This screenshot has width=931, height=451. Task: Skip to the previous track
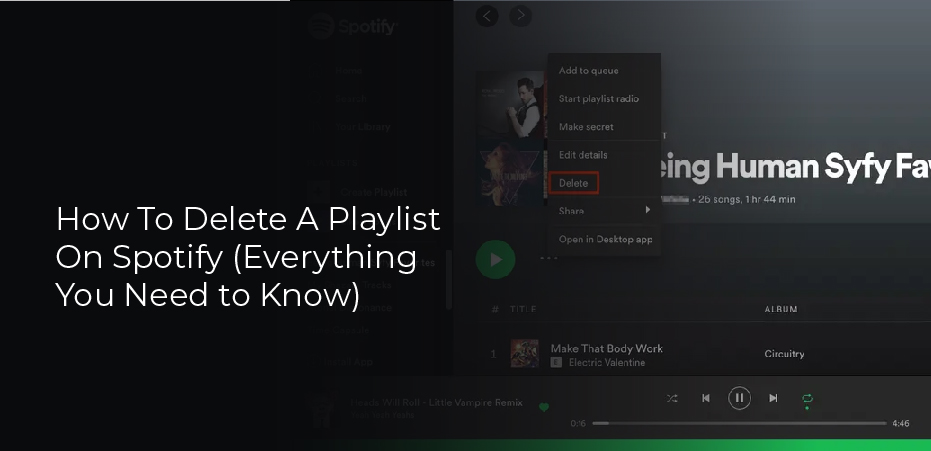(705, 398)
